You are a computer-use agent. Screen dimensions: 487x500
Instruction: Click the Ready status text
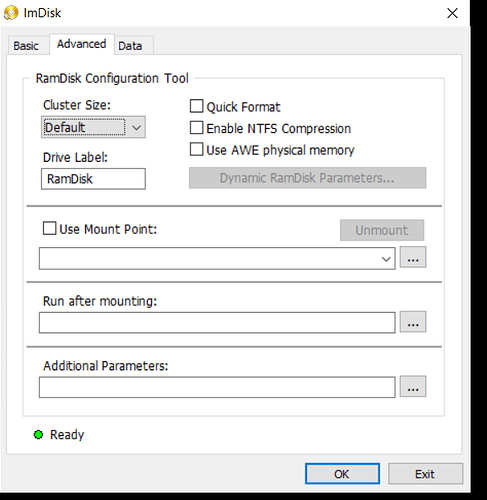[x=67, y=435]
